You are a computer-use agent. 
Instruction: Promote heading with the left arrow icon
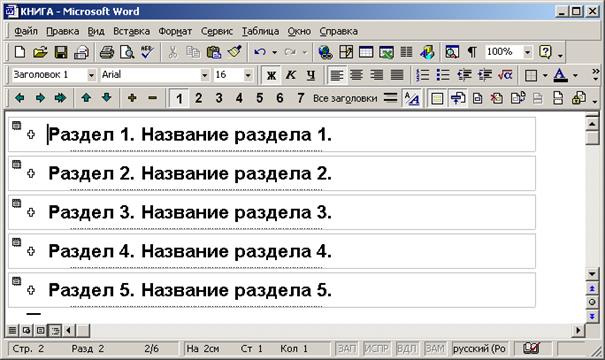pos(20,98)
